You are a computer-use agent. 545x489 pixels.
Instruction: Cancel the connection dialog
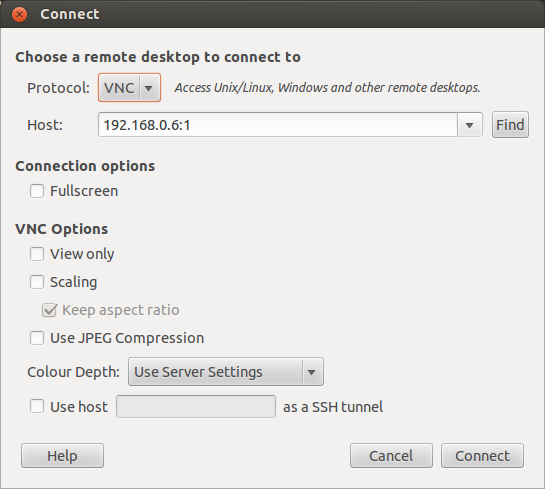tap(391, 456)
